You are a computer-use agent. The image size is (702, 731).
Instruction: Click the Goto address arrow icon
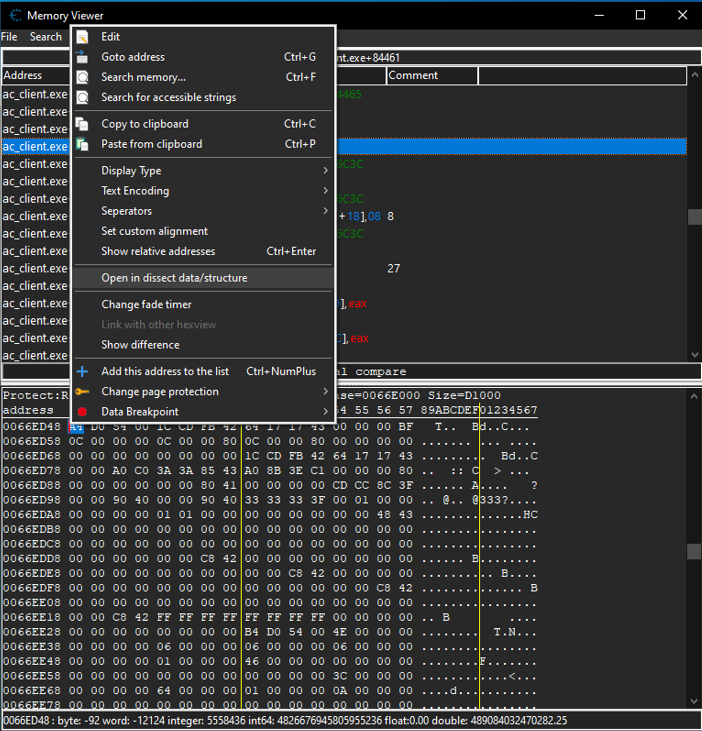tap(83, 57)
